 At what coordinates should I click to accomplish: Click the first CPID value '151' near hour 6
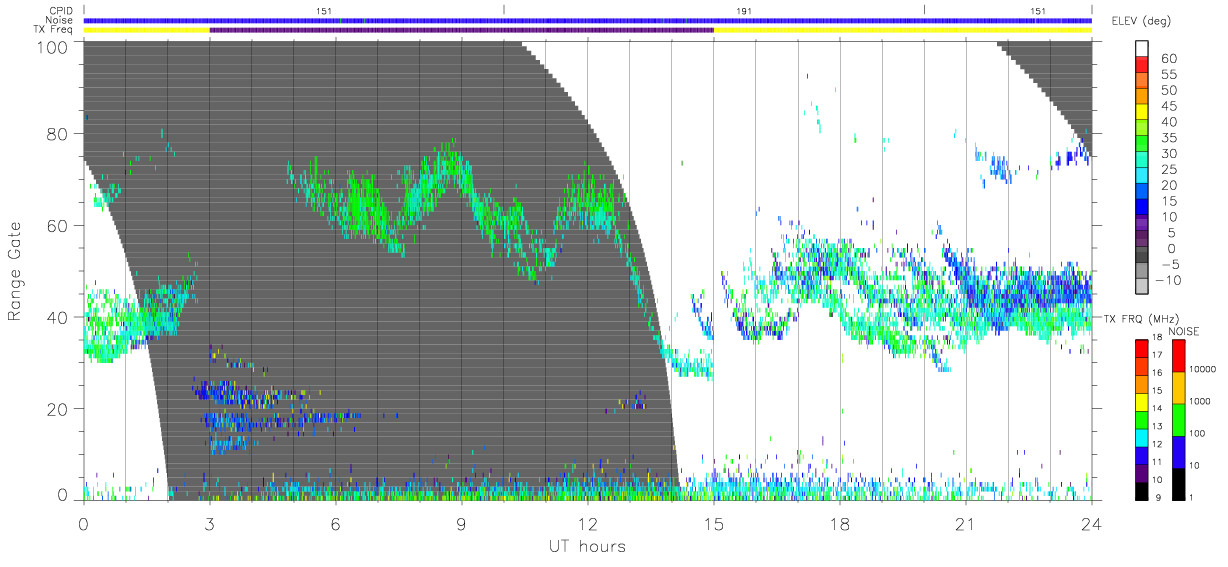tap(323, 11)
